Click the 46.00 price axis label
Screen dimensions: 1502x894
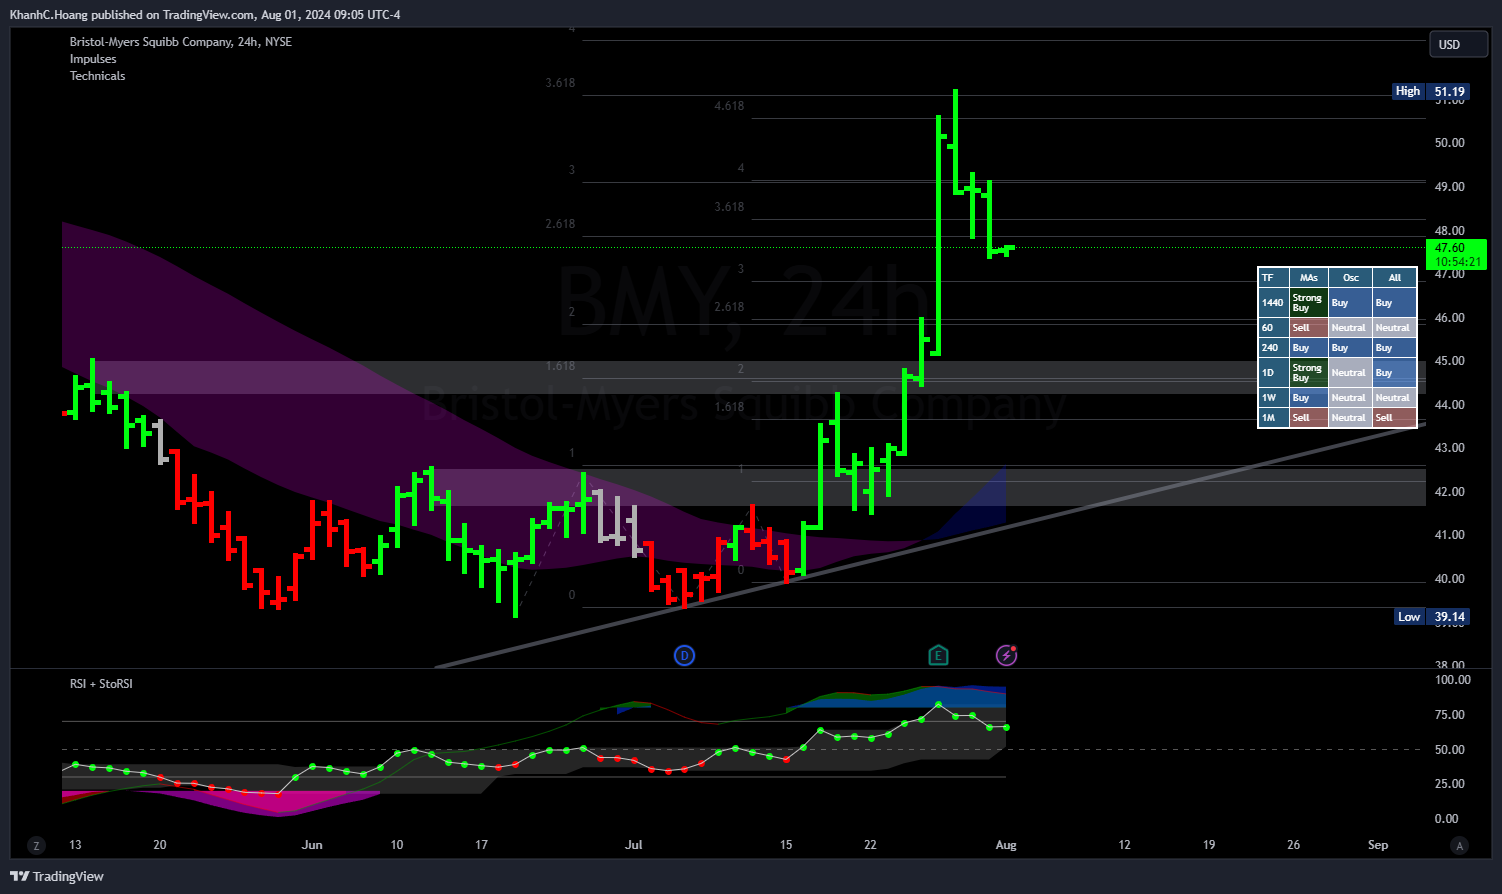1450,318
